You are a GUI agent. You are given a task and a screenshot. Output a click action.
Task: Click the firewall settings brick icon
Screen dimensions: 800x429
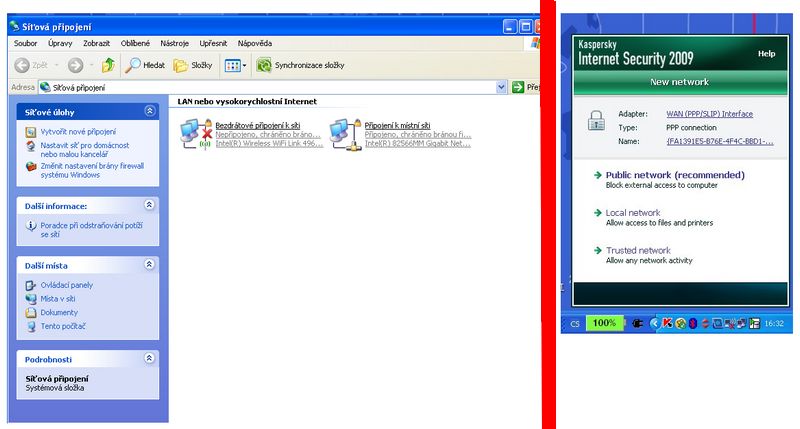[x=31, y=166]
